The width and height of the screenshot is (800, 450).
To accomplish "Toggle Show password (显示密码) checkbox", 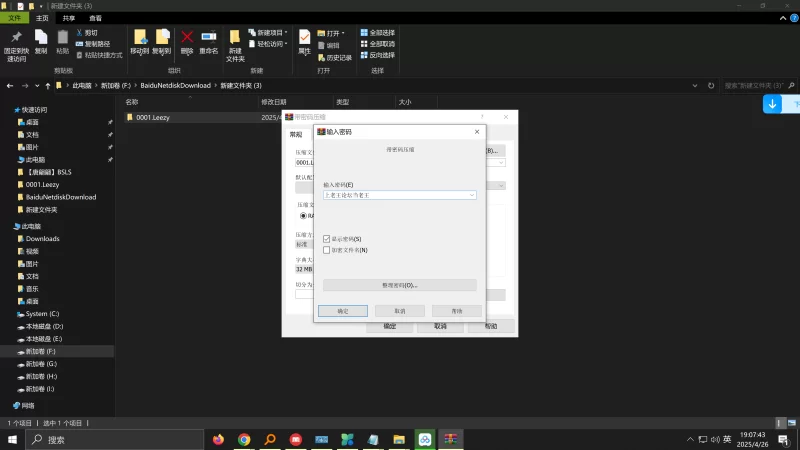I will coord(327,239).
